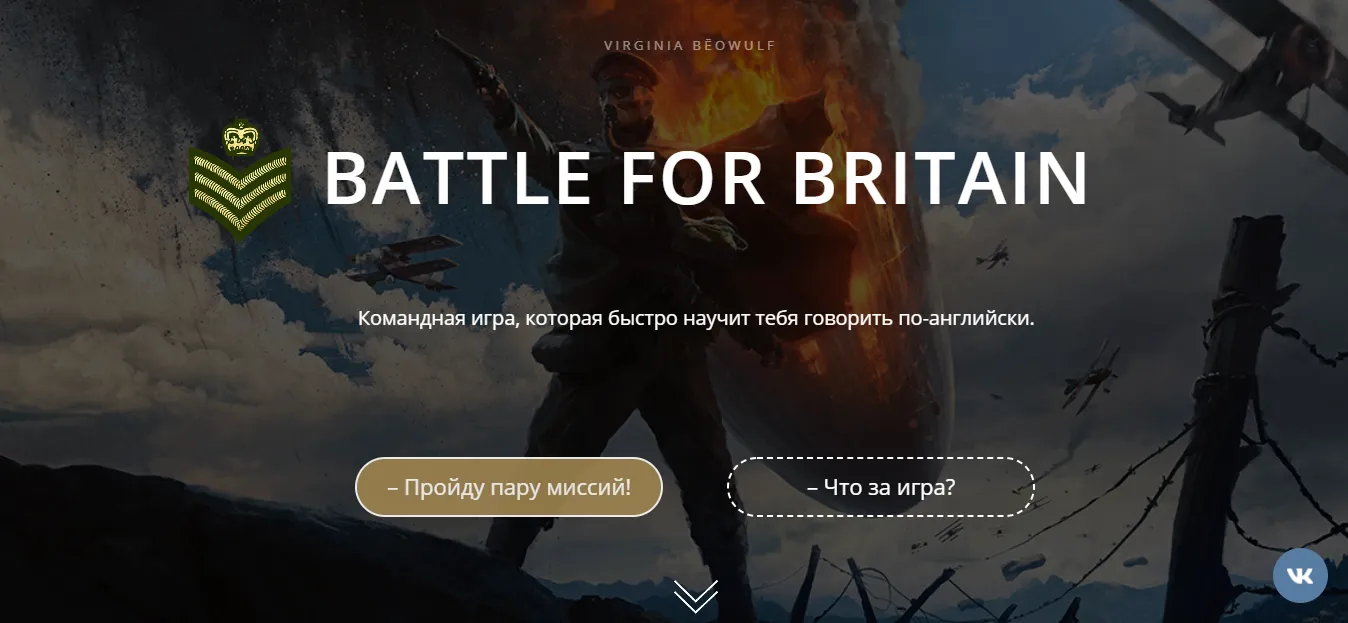
Task: Open the VK social network icon
Action: [1300, 575]
